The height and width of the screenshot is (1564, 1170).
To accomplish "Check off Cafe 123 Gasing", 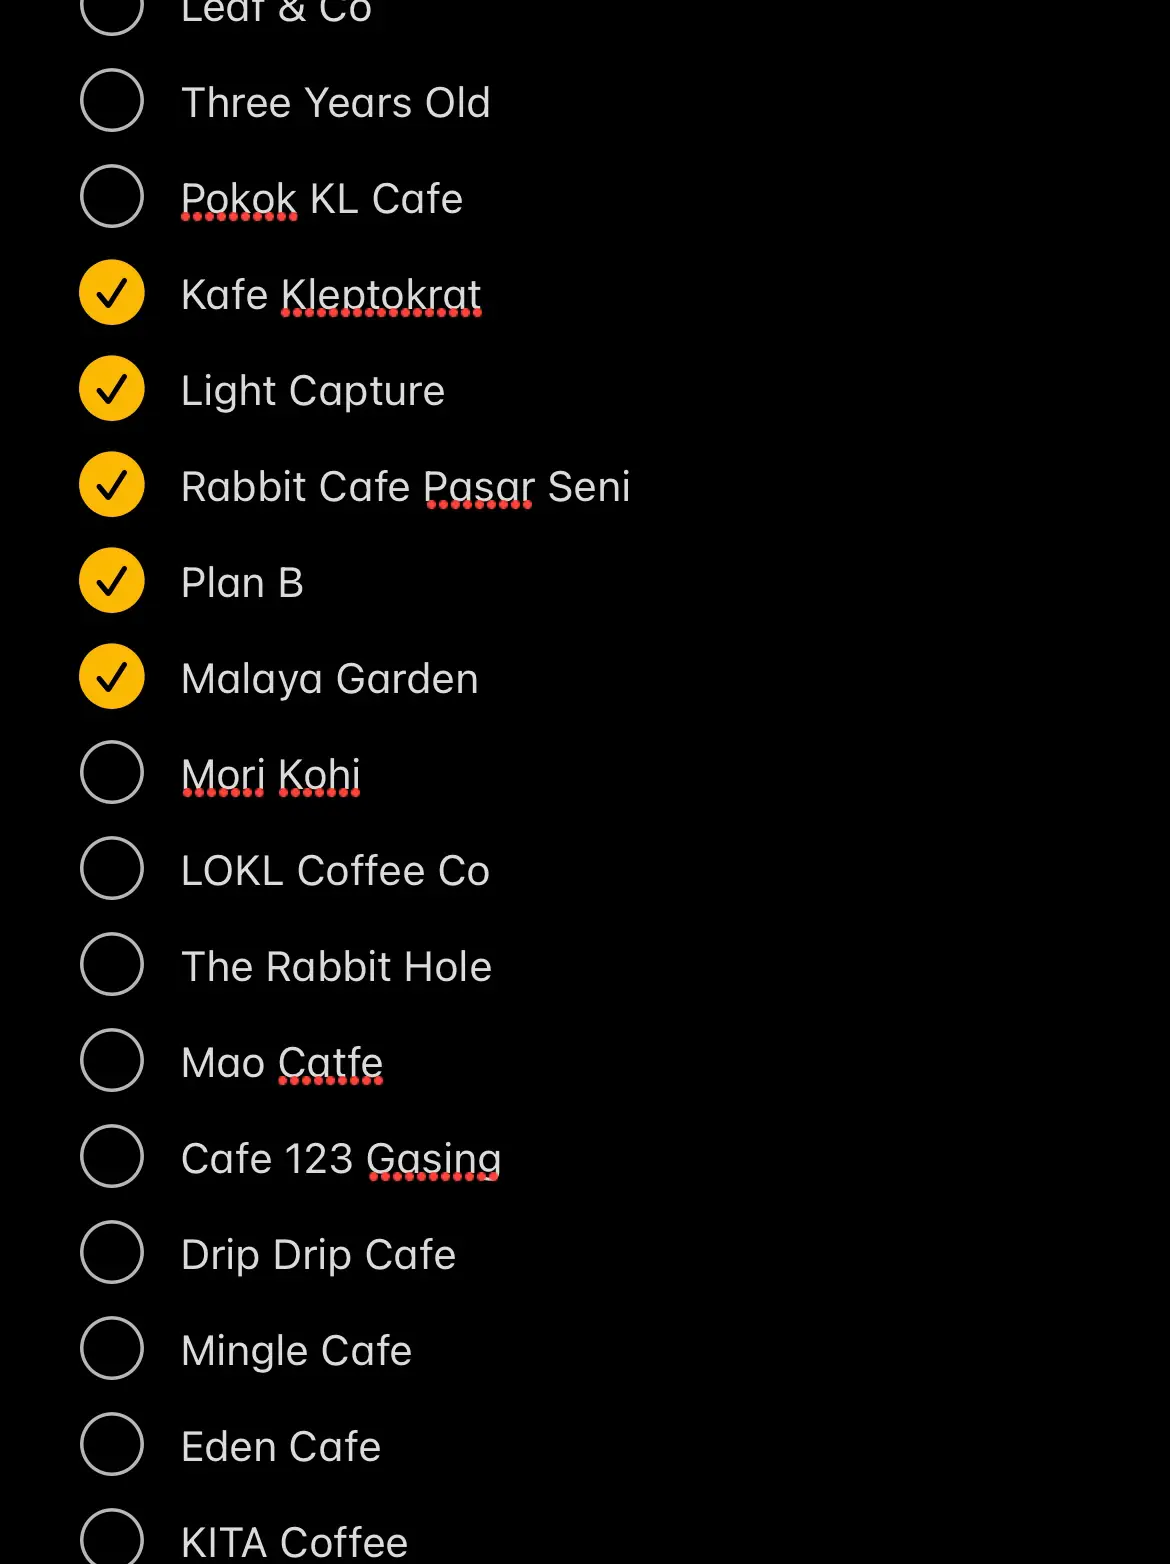I will 112,1157.
